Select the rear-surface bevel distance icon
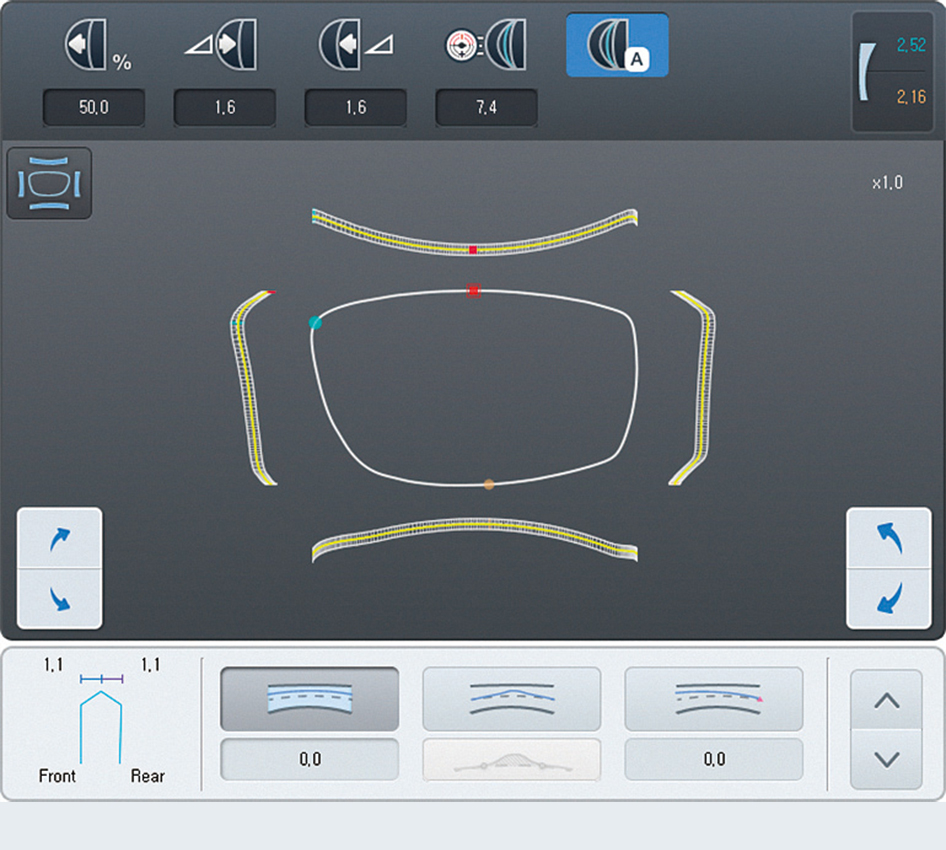 point(355,46)
